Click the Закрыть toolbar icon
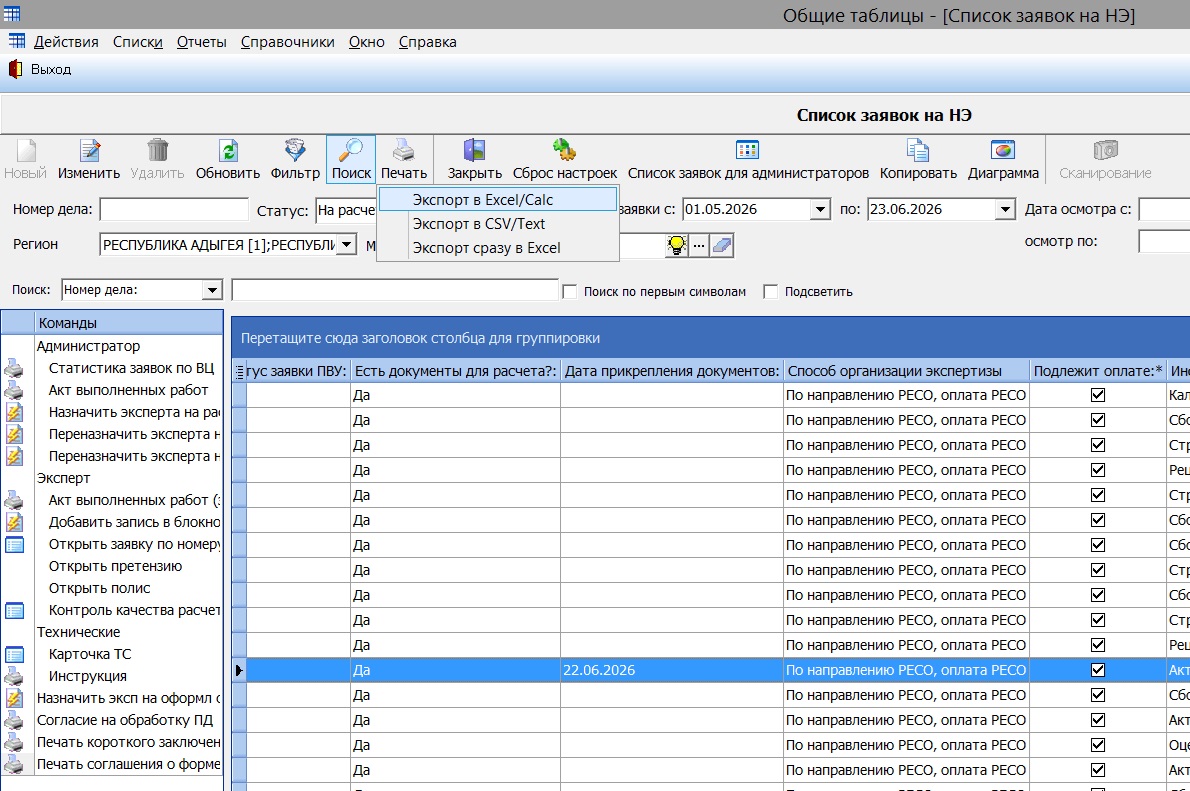1190x791 pixels. [x=474, y=159]
